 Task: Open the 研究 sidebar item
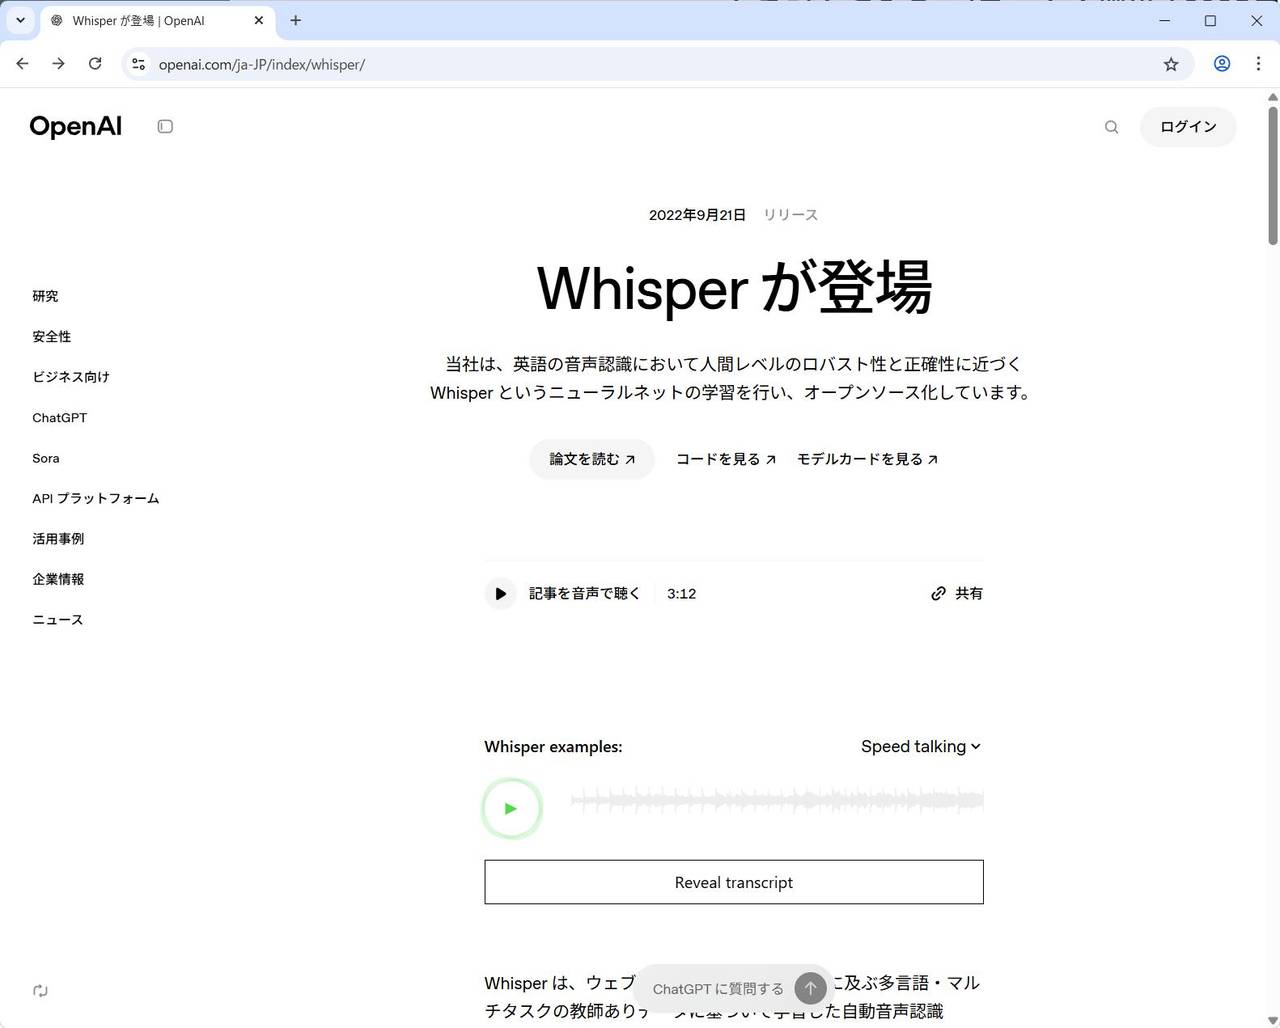45,296
